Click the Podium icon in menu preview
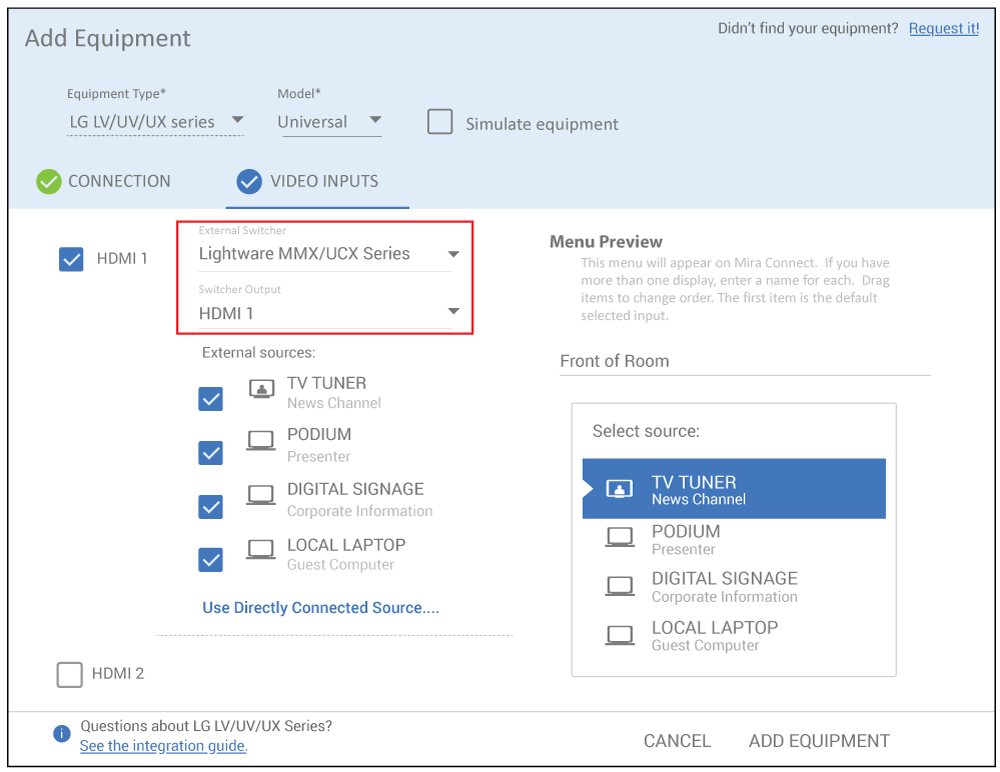 [620, 538]
